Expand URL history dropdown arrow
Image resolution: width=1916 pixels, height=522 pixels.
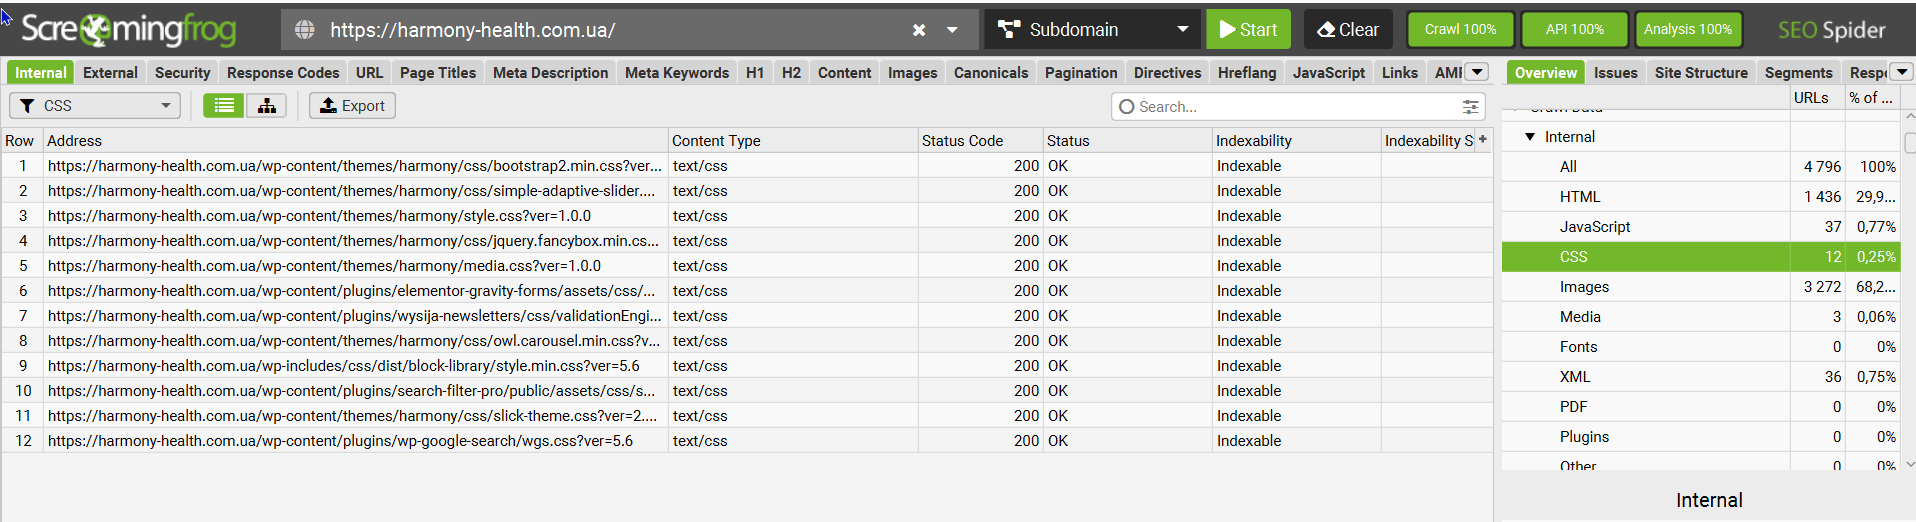tap(953, 30)
